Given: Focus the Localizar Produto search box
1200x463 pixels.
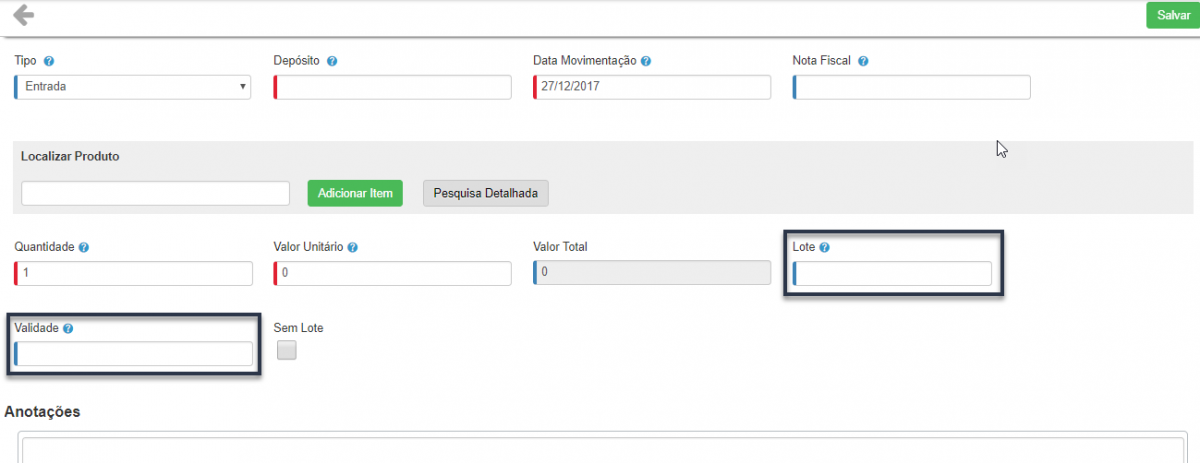Looking at the screenshot, I should click(x=155, y=193).
